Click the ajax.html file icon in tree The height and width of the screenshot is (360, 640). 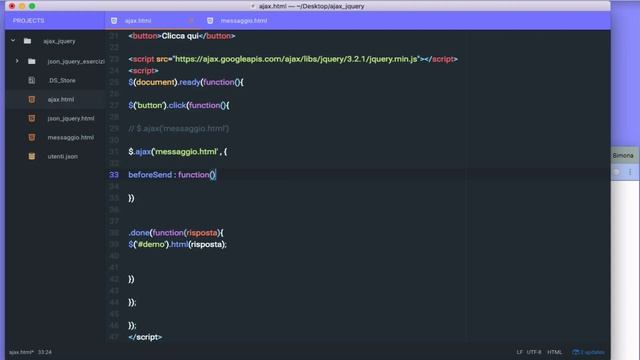click(x=31, y=99)
